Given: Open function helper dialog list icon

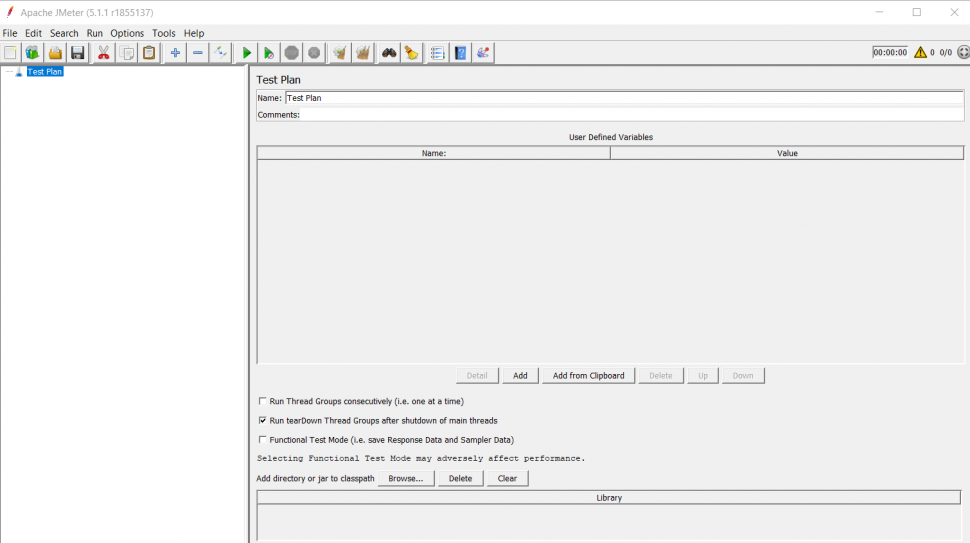Looking at the screenshot, I should tap(437, 53).
